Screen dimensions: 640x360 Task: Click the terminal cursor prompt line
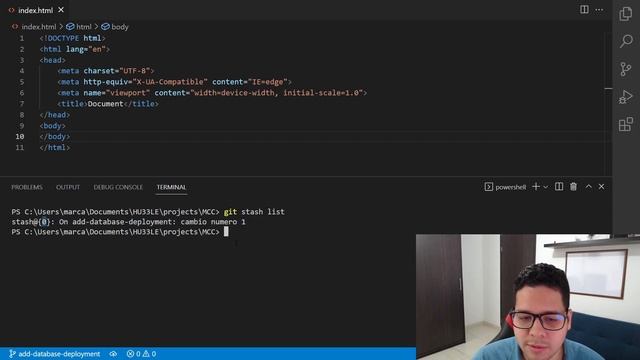coord(120,231)
